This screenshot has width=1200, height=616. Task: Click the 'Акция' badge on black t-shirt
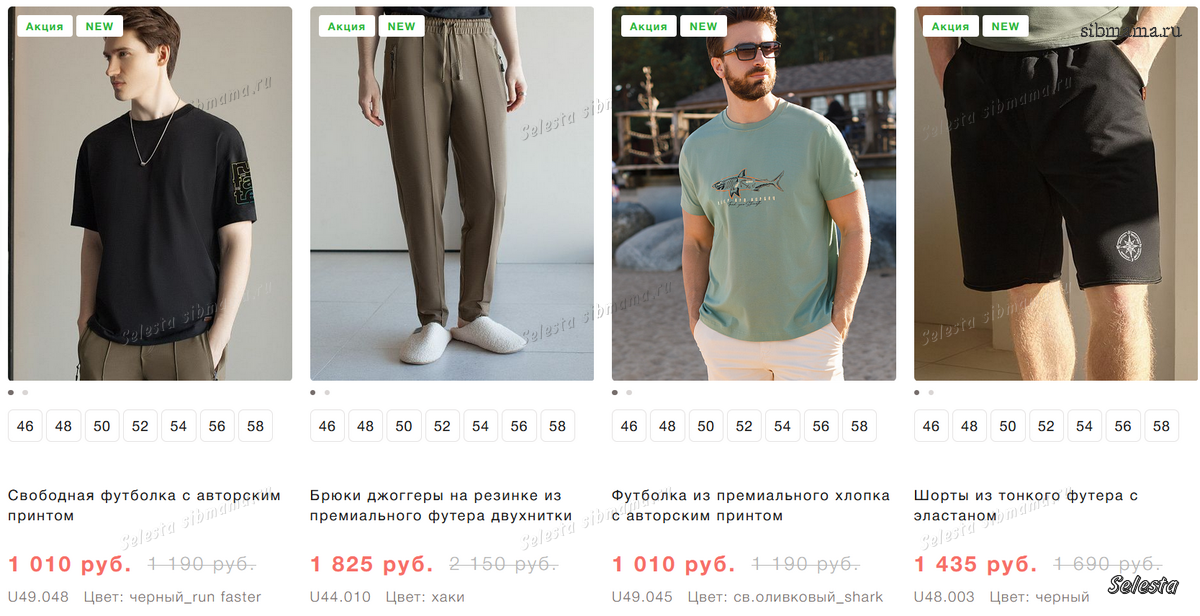coord(44,26)
